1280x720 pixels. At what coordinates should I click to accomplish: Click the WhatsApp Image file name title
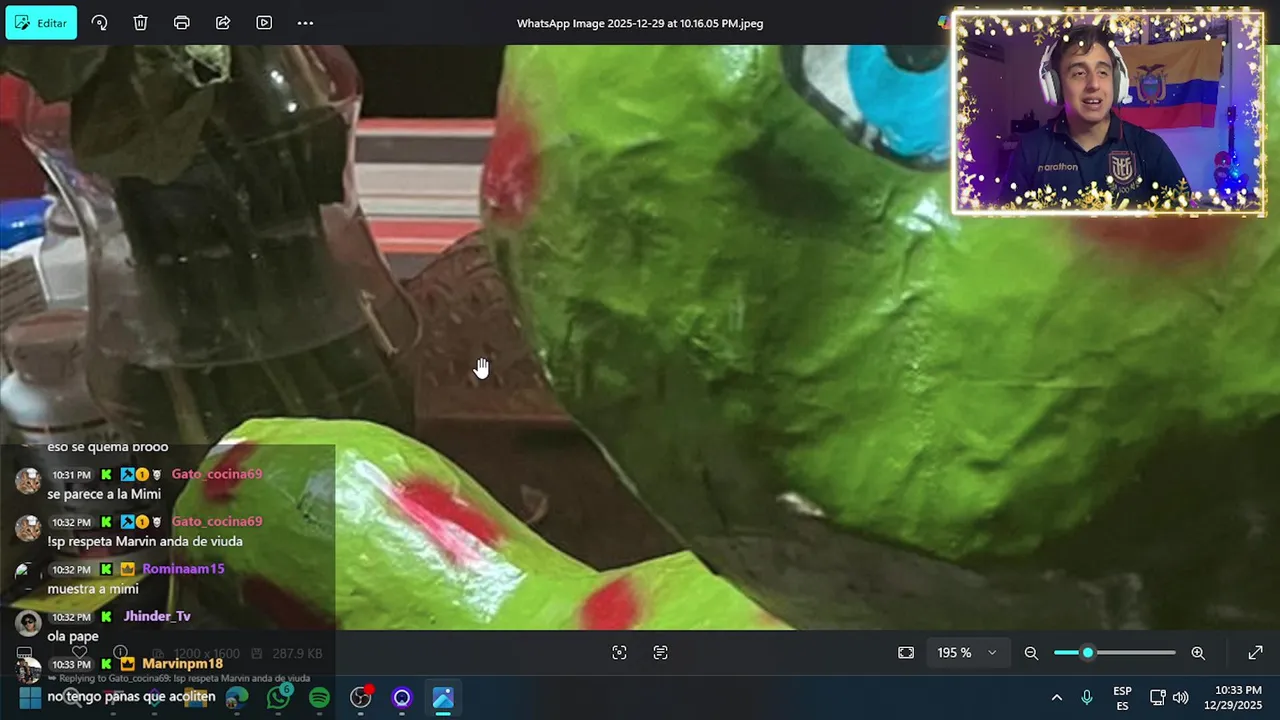(640, 23)
